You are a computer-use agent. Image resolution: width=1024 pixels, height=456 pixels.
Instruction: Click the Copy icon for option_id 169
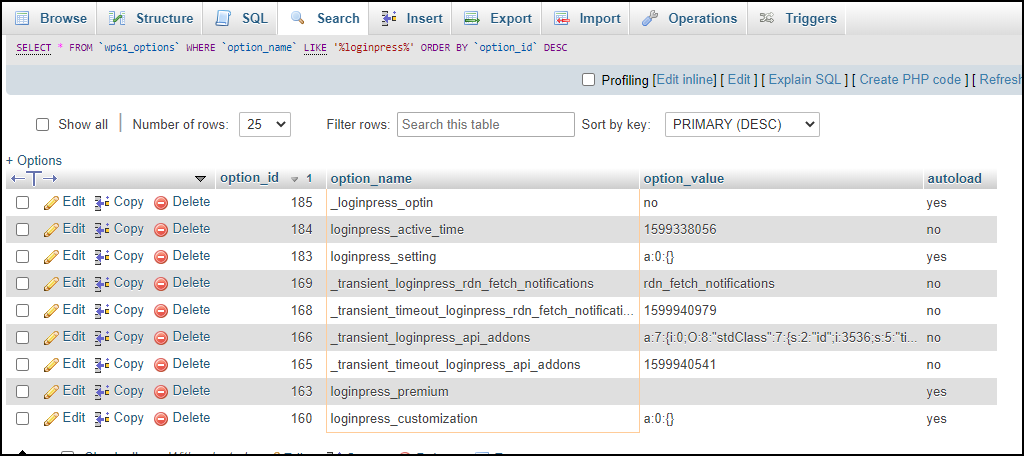tap(102, 284)
